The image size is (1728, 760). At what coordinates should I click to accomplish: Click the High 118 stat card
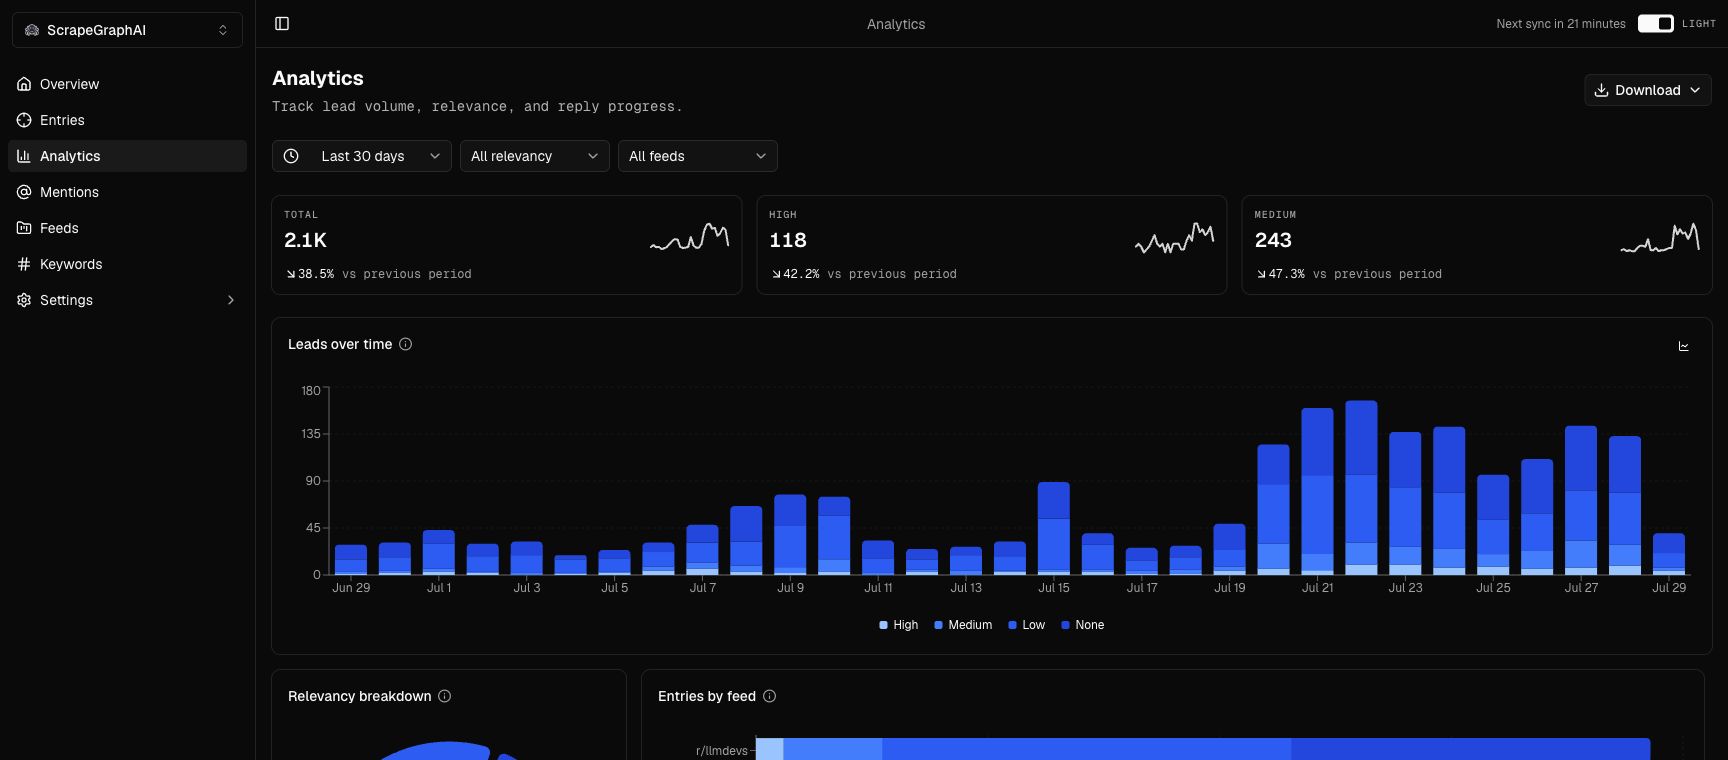[x=992, y=245]
